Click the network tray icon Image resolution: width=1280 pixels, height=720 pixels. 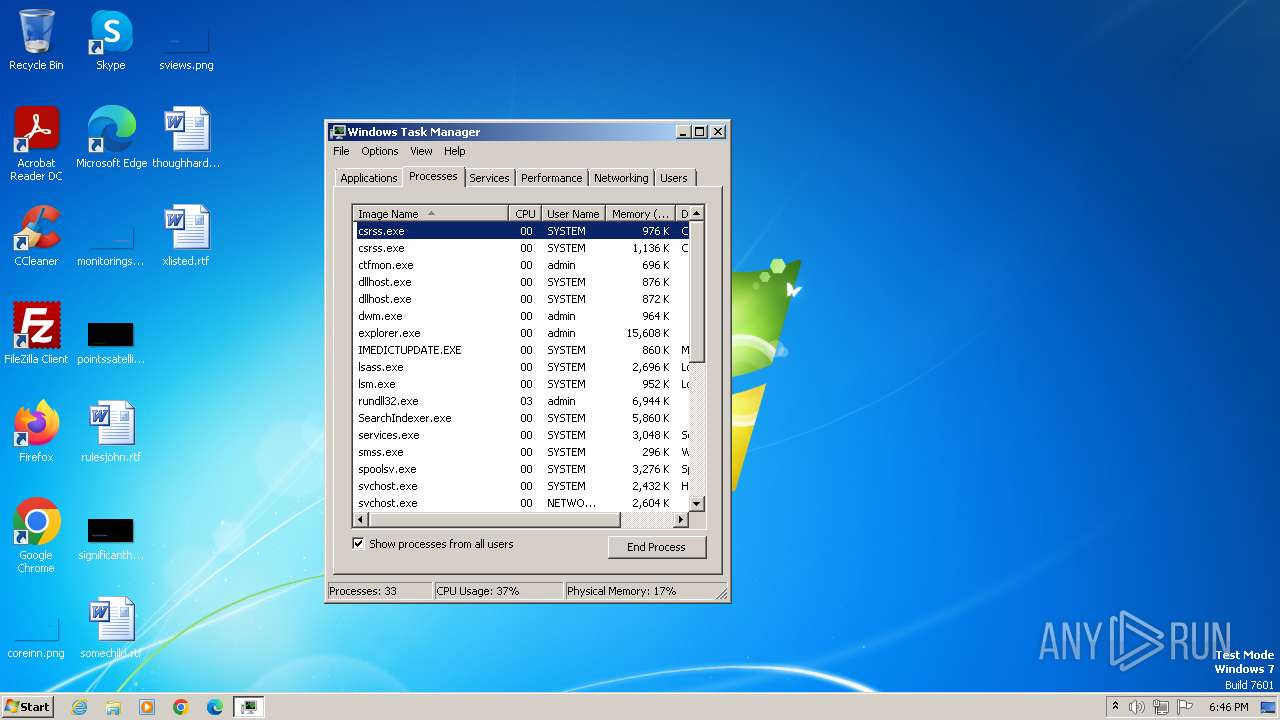1161,707
